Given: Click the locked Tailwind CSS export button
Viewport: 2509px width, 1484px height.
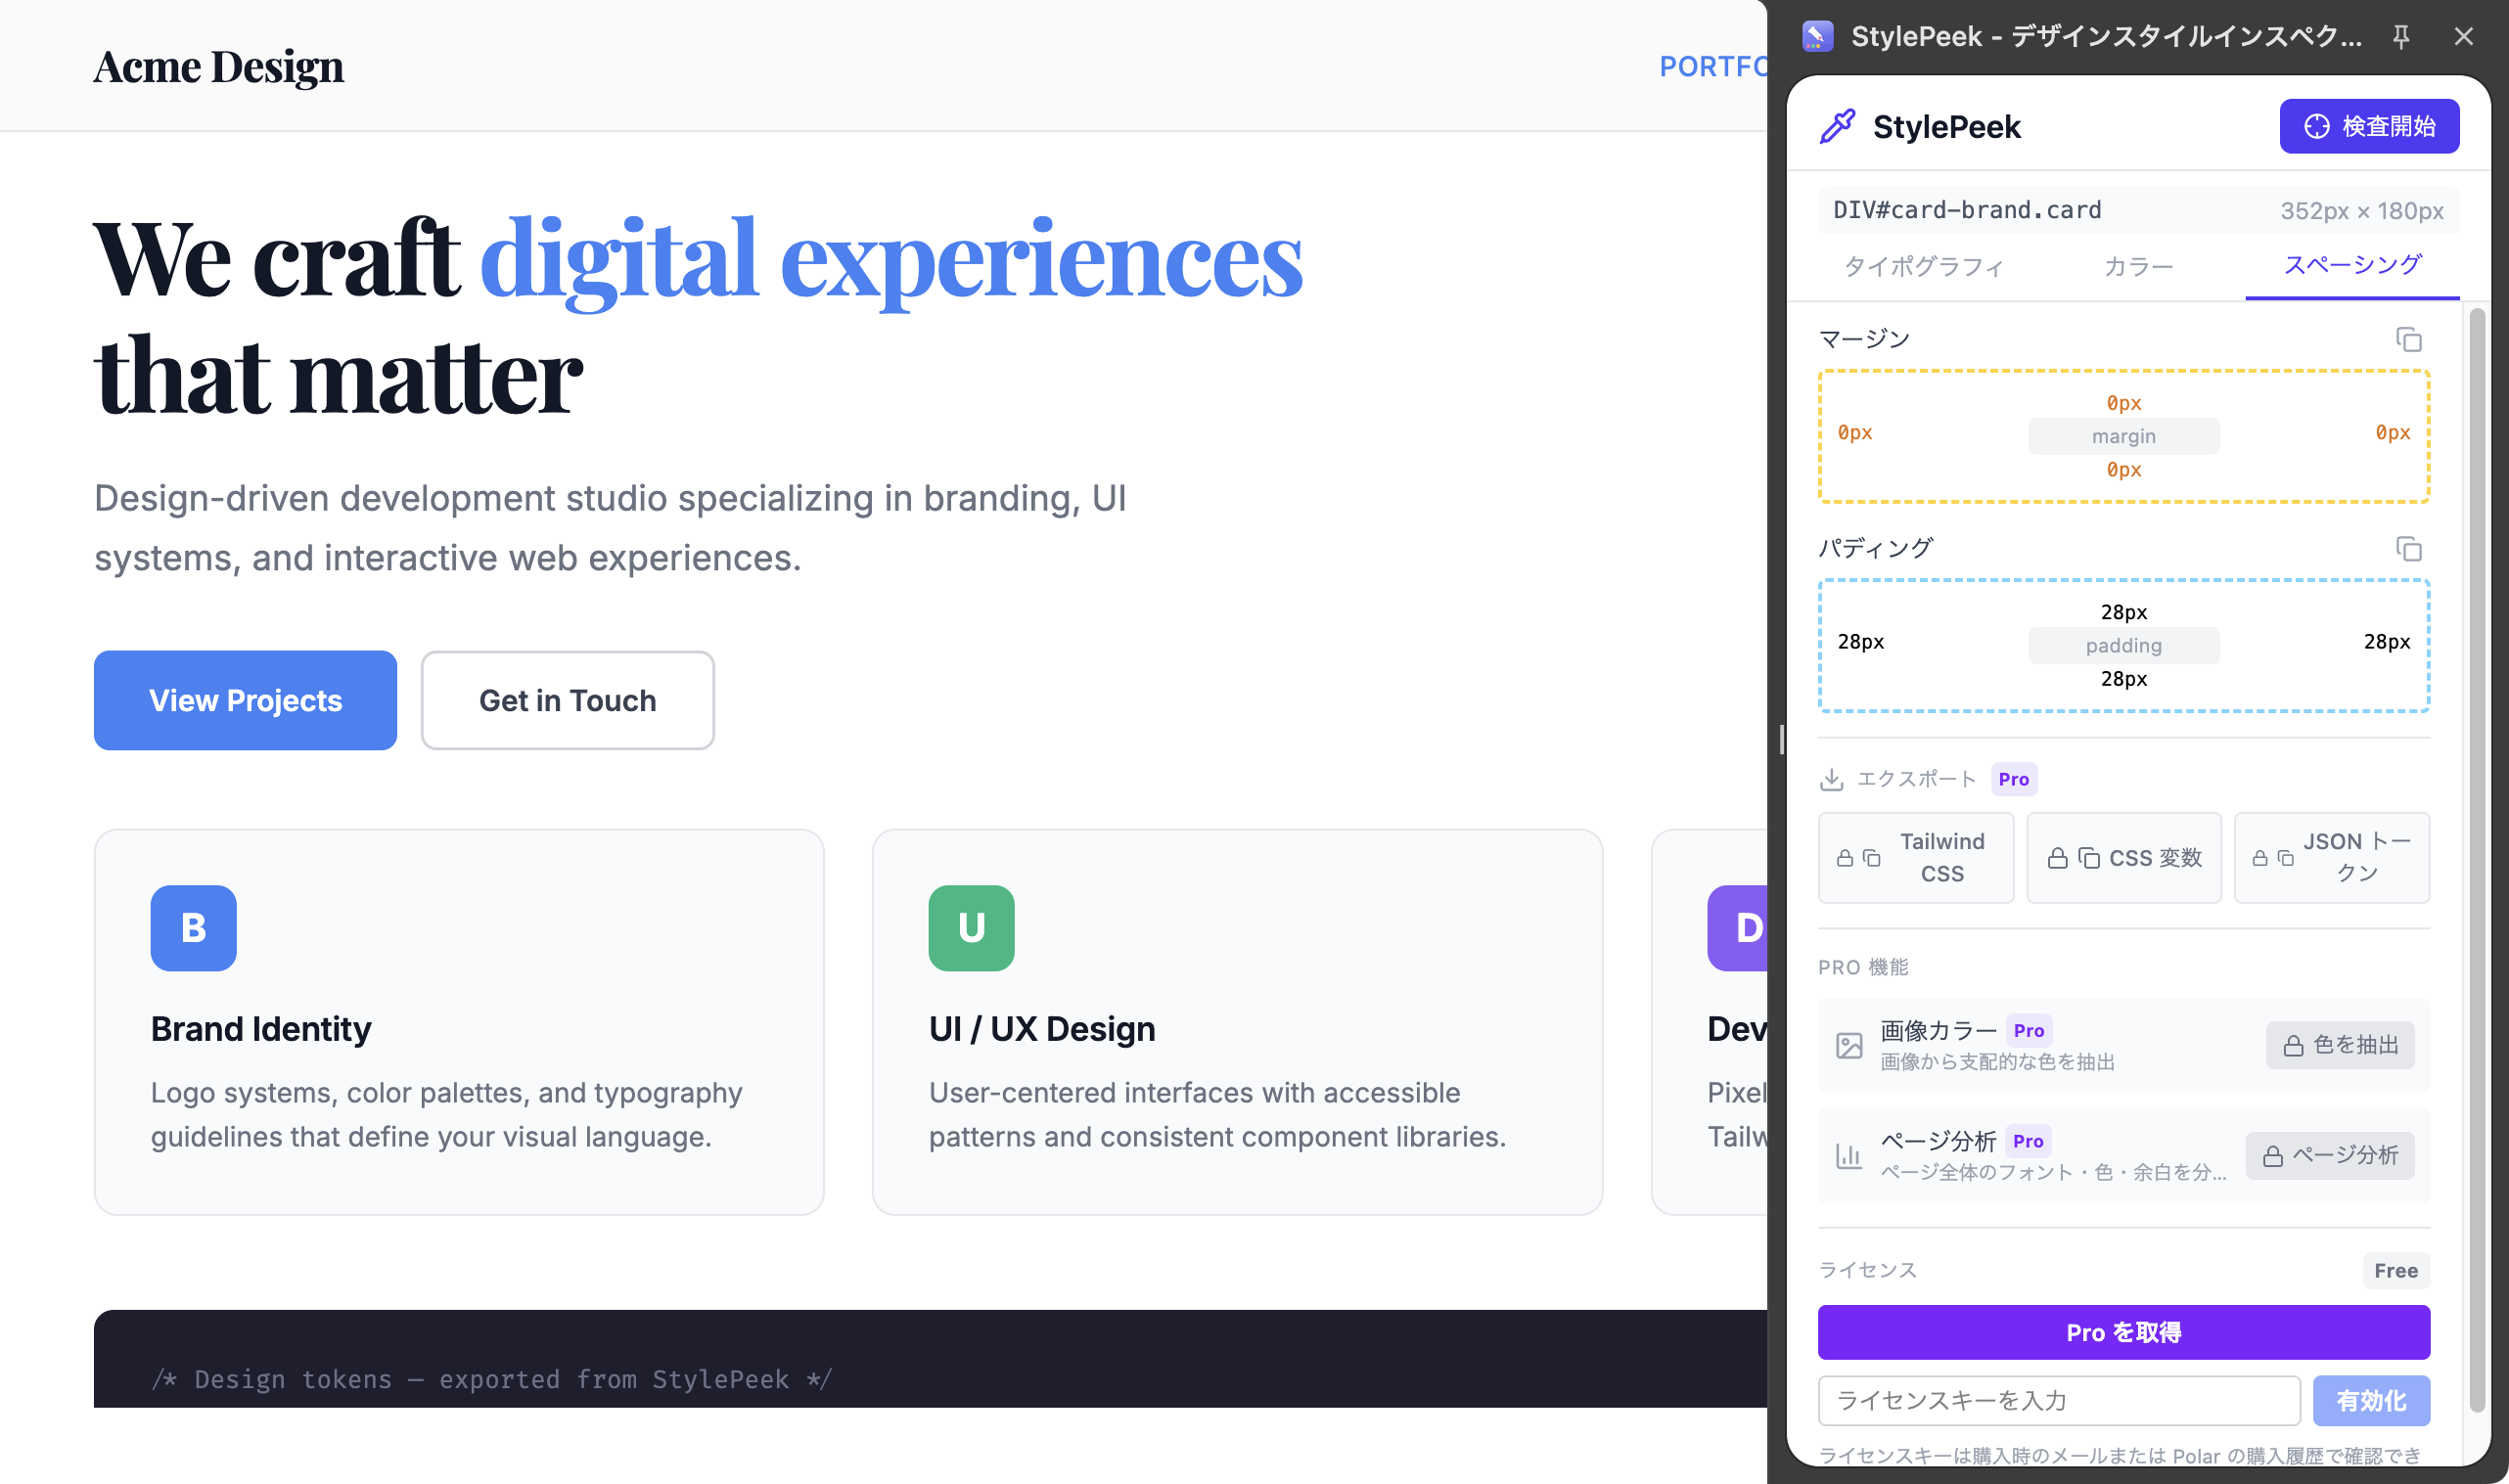Looking at the screenshot, I should (x=1915, y=858).
